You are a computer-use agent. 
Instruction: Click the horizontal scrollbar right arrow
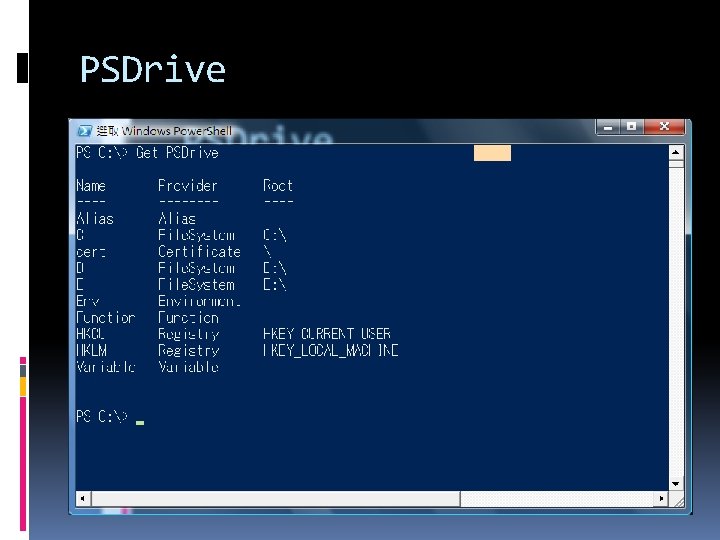pyautogui.click(x=661, y=498)
